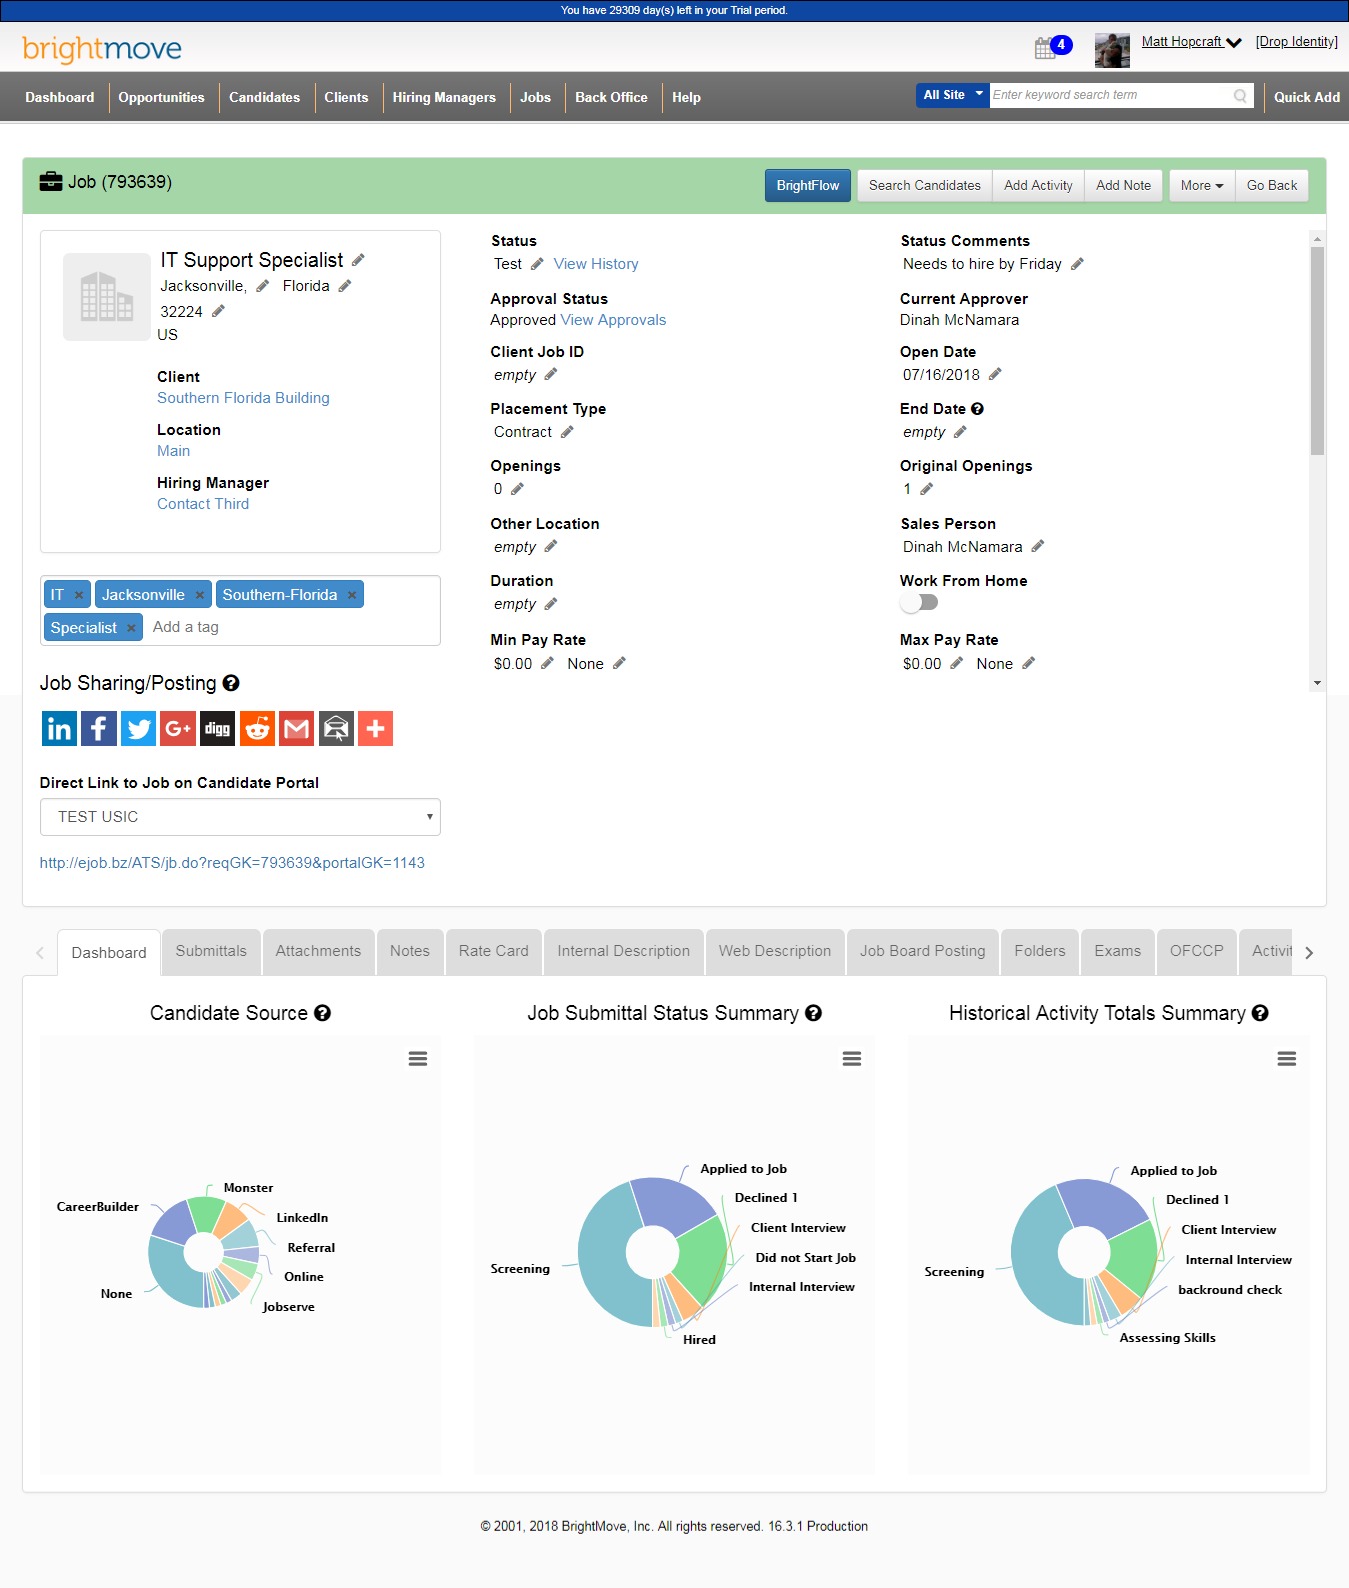Click the Facebook share icon
The height and width of the screenshot is (1588, 1349).
tap(99, 729)
